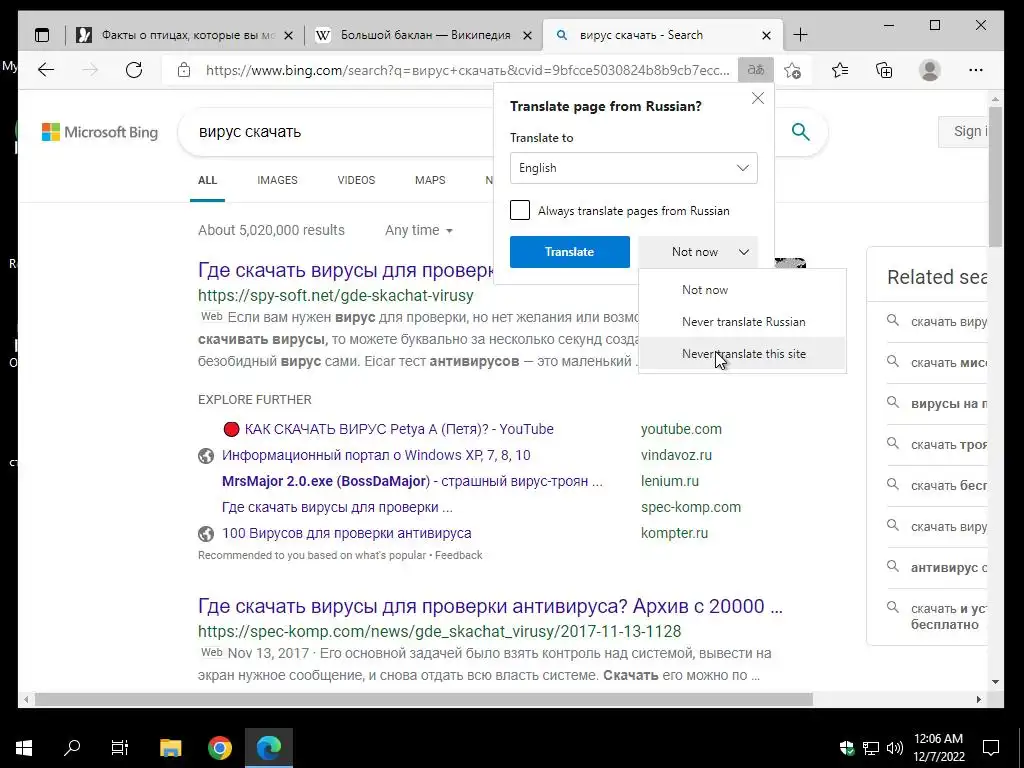1024x768 pixels.
Task: Click the vertical page scrollbar thumb
Action: pyautogui.click(x=995, y=177)
